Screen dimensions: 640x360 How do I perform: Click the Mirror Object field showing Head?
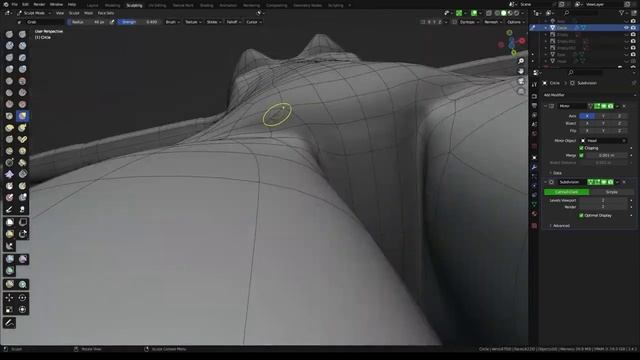click(603, 141)
